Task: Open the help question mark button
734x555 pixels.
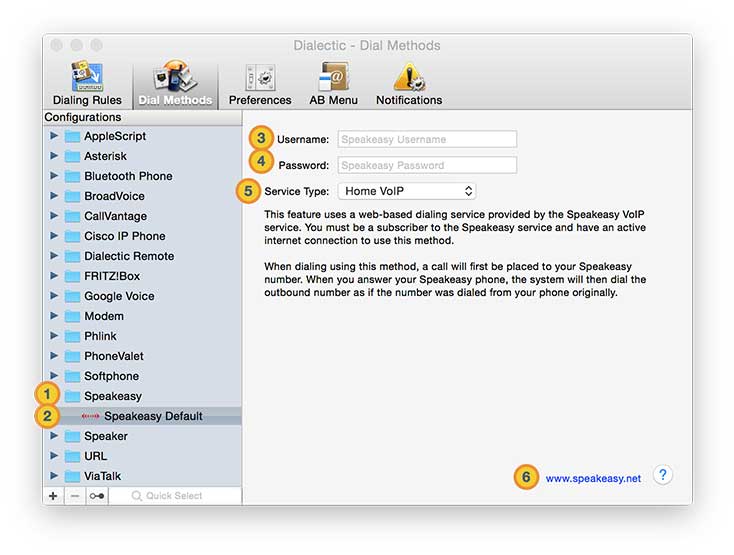Action: pos(663,475)
